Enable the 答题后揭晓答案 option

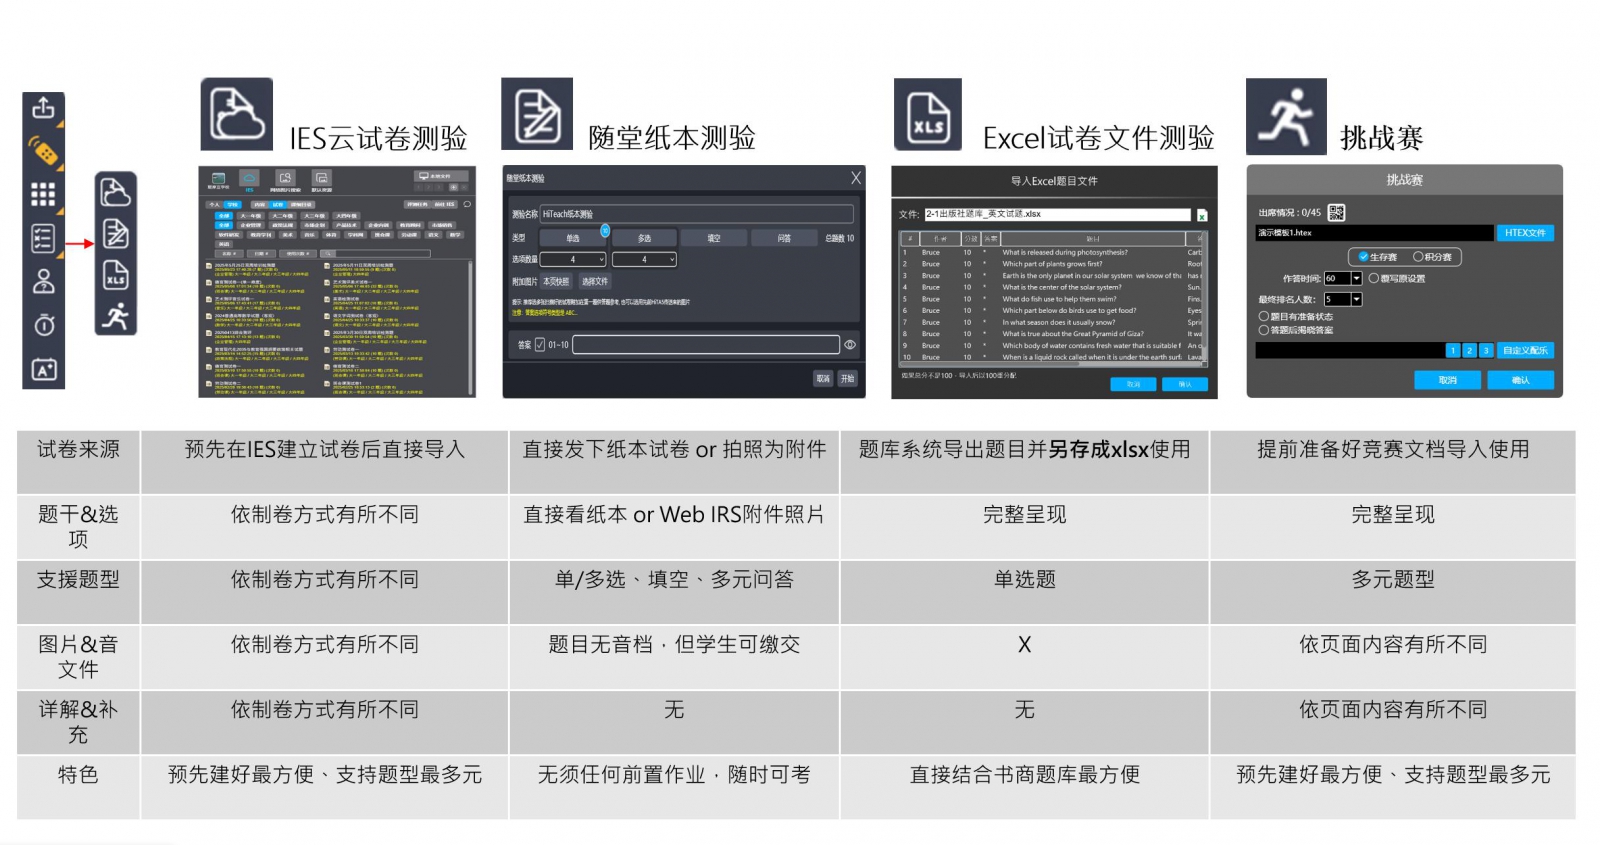pos(1263,330)
